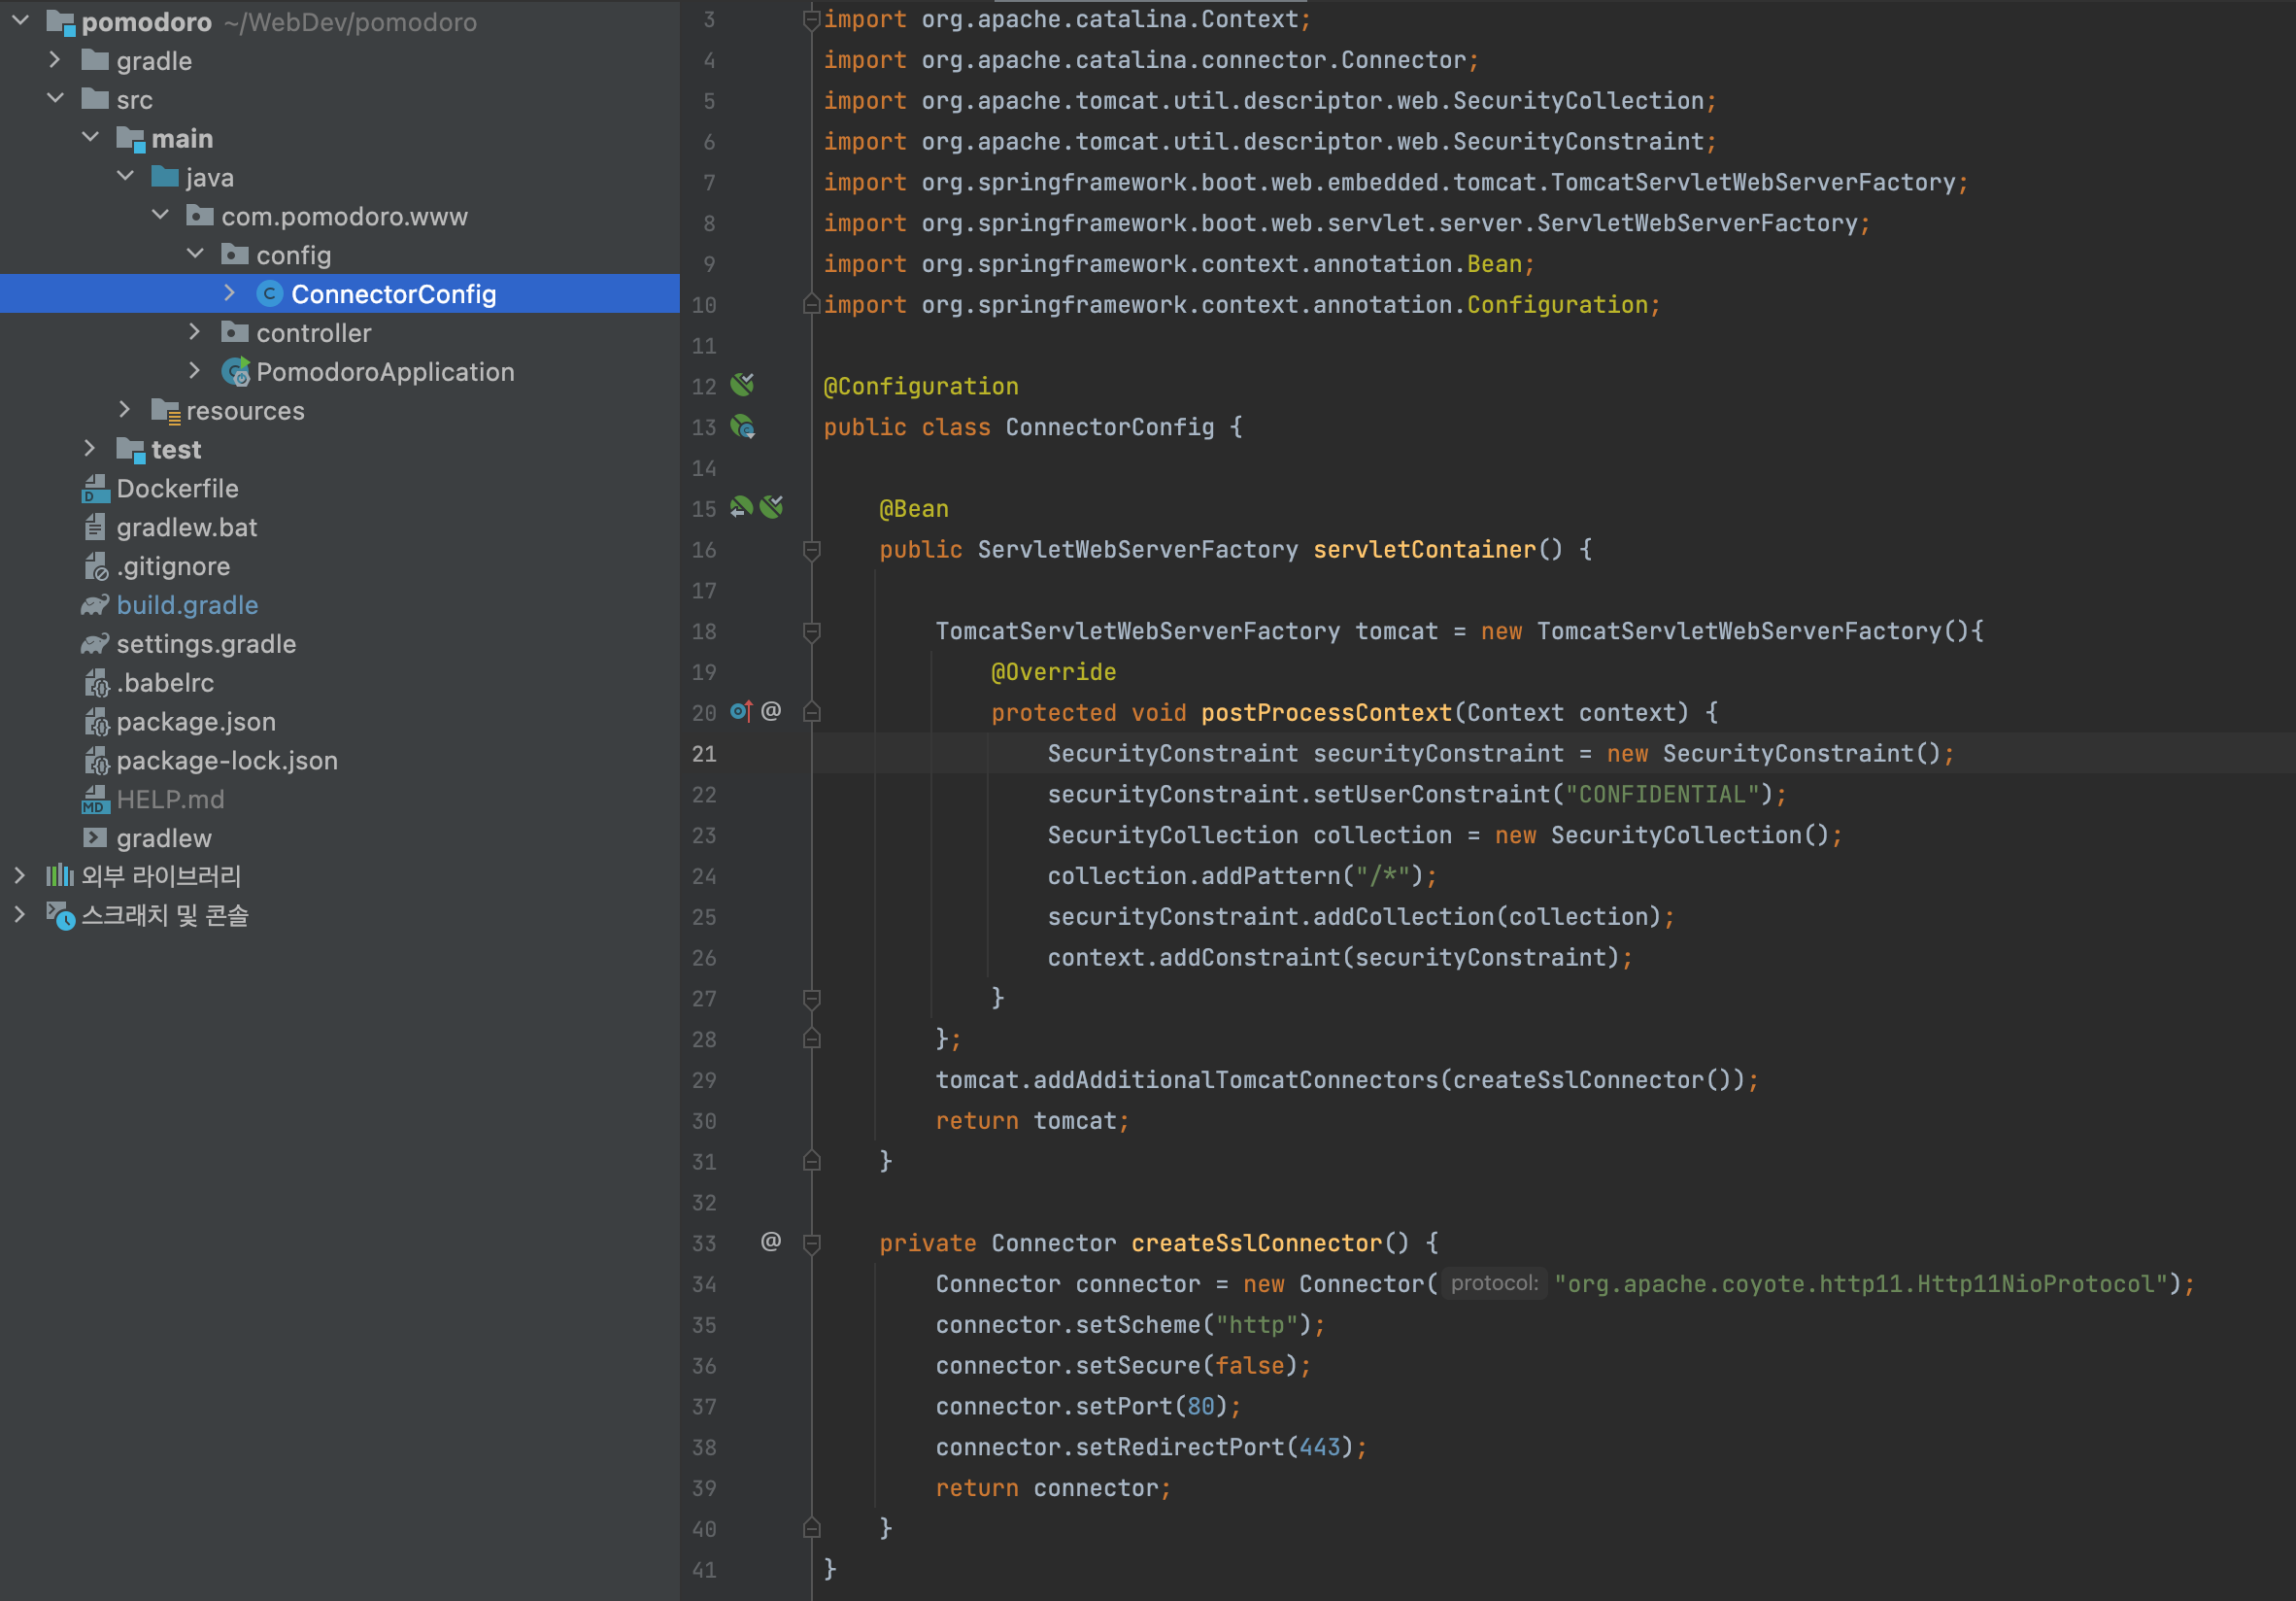Viewport: 2296px width, 1601px height.
Task: Click the class gutter icon on line 13
Action: [x=742, y=427]
